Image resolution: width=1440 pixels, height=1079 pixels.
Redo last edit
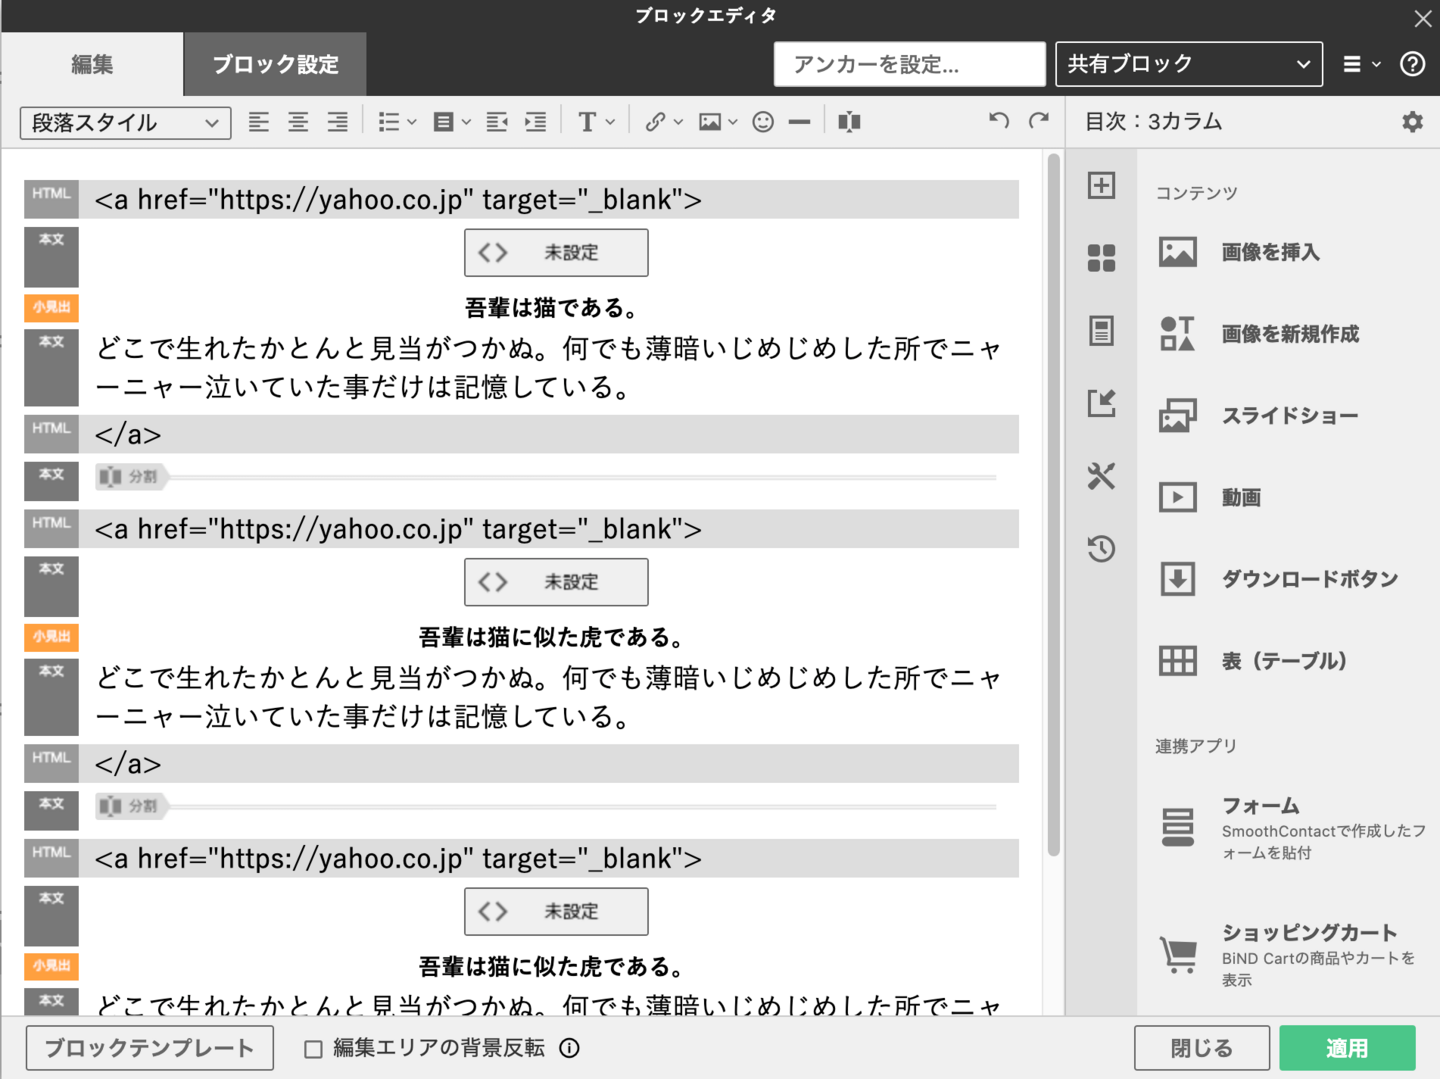tap(1039, 121)
